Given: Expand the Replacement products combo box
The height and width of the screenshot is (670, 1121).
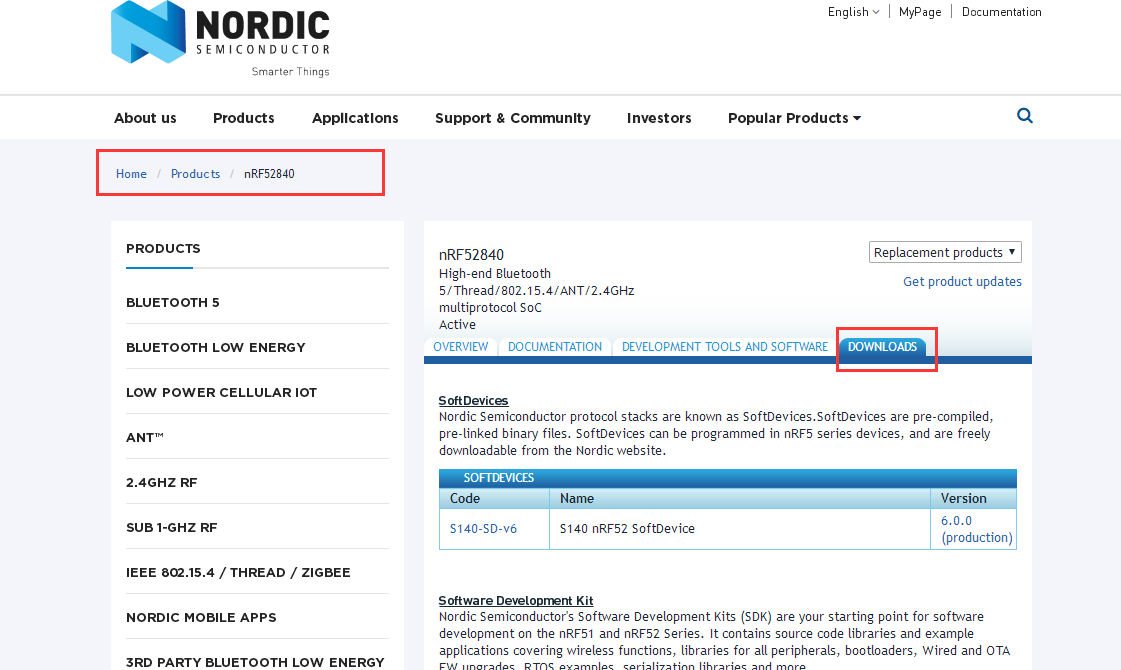Looking at the screenshot, I should 944,252.
